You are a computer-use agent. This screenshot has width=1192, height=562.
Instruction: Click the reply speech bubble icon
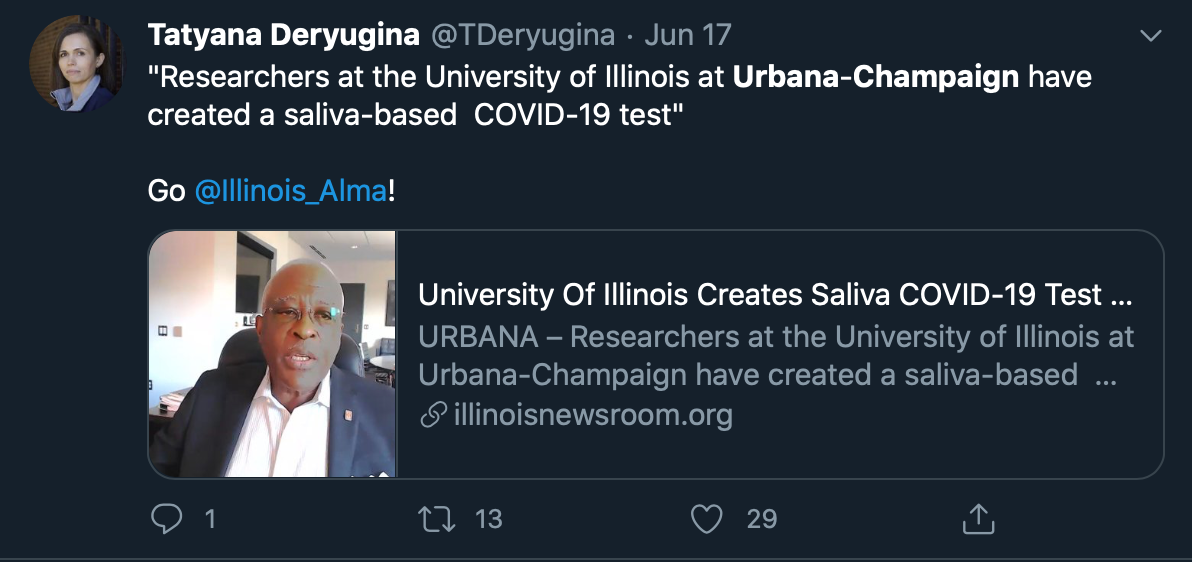point(166,519)
